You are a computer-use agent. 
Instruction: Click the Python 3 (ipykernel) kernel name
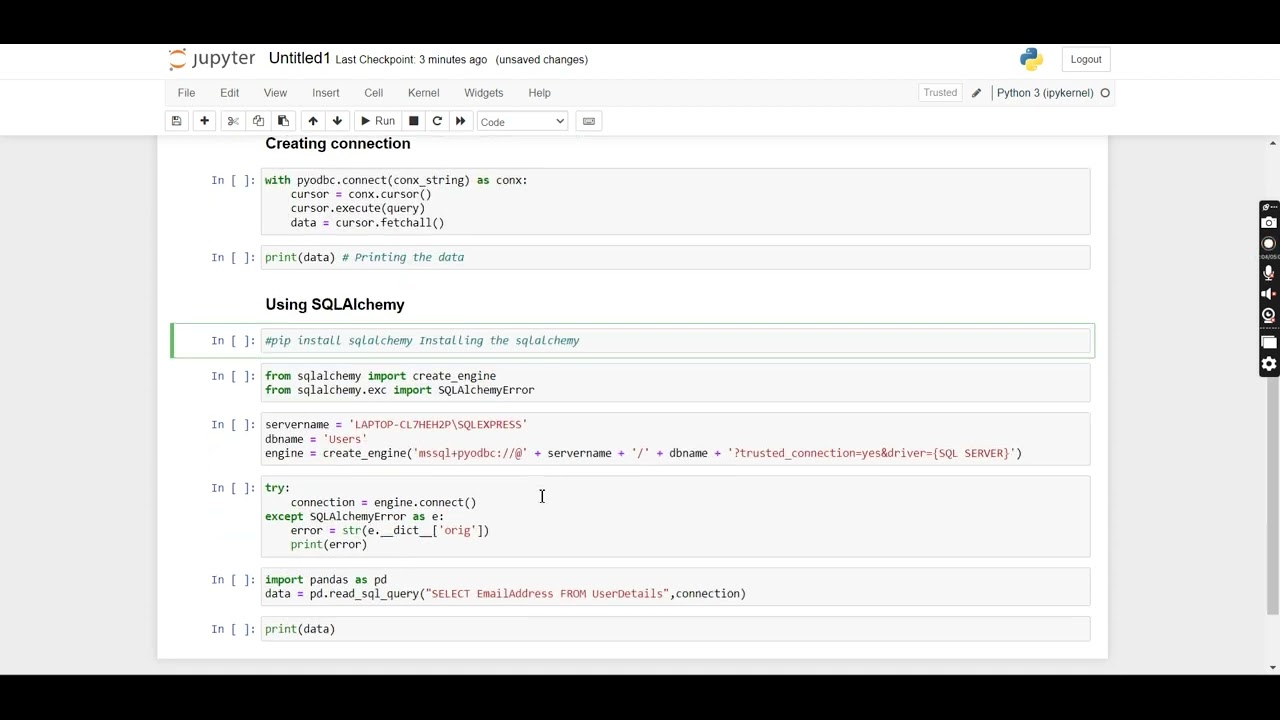pyautogui.click(x=1045, y=93)
